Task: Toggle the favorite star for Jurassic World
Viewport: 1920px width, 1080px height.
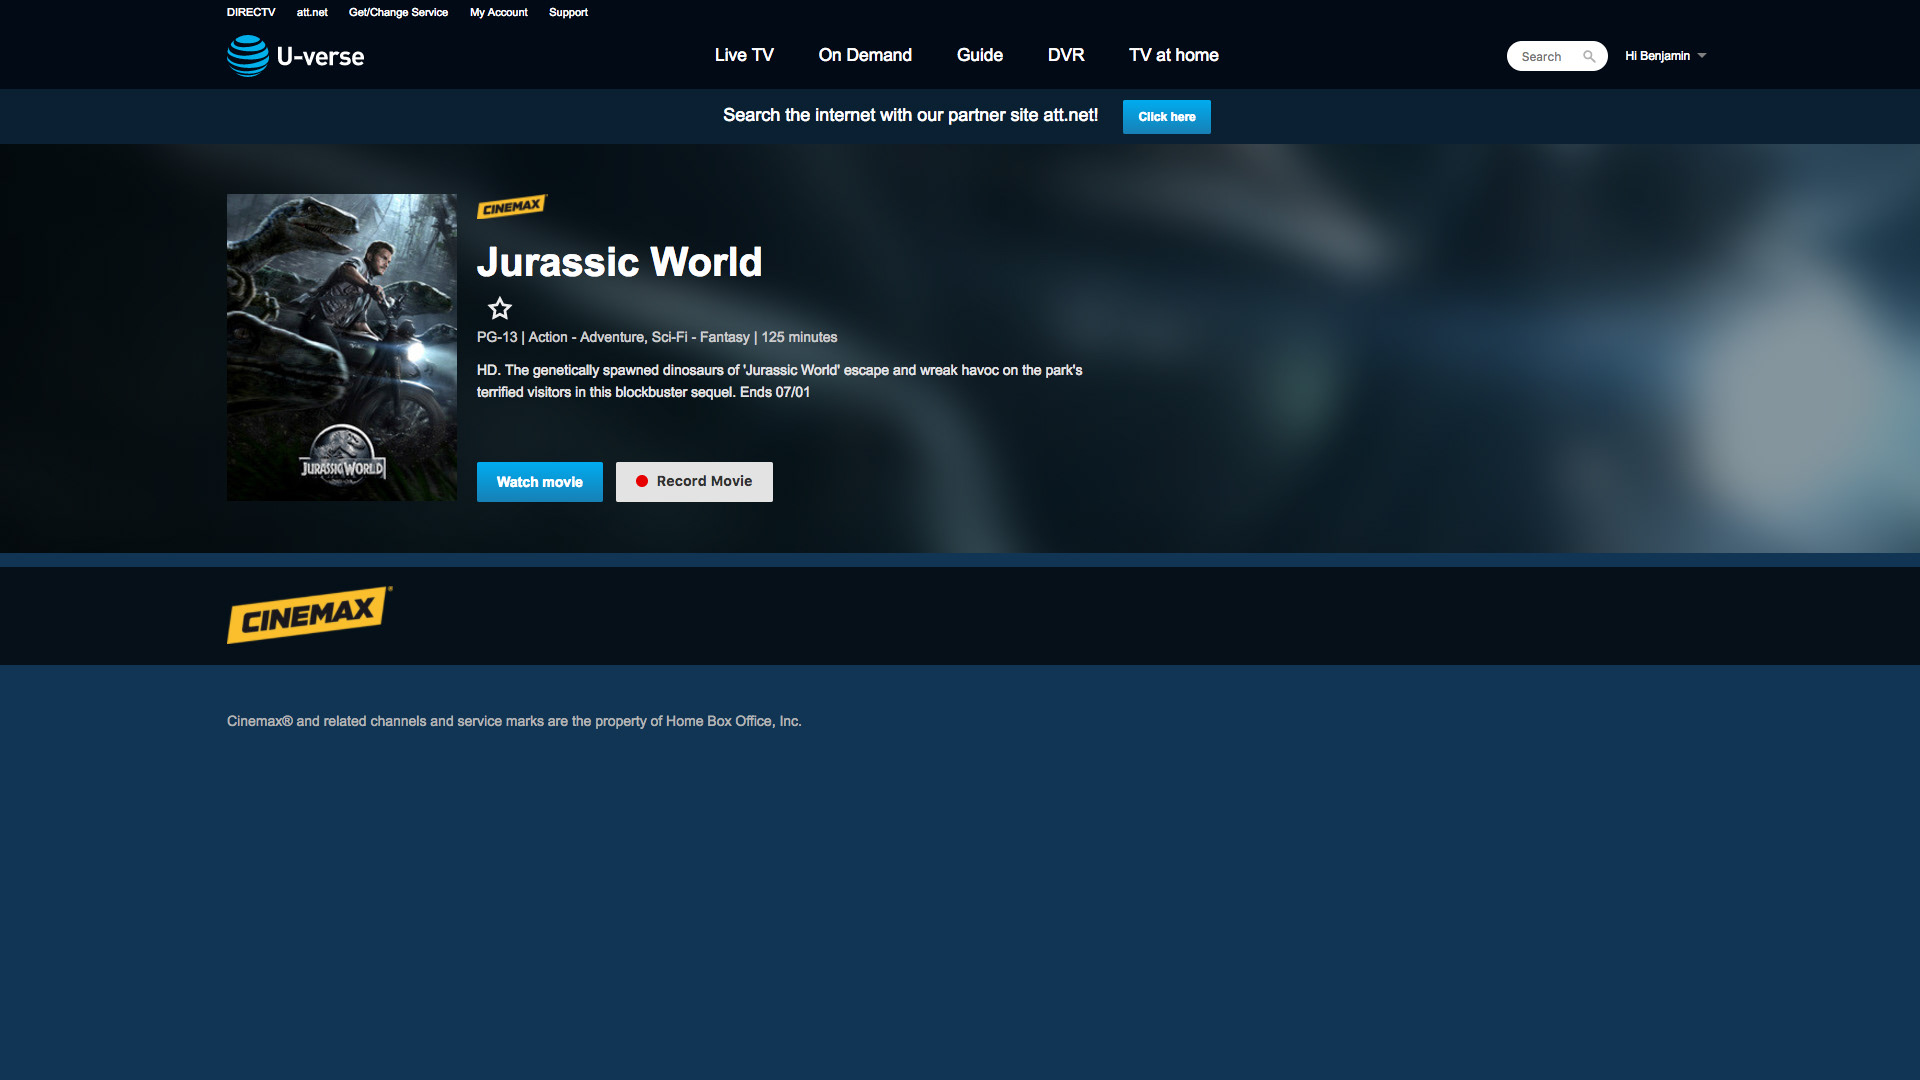Action: [x=499, y=308]
